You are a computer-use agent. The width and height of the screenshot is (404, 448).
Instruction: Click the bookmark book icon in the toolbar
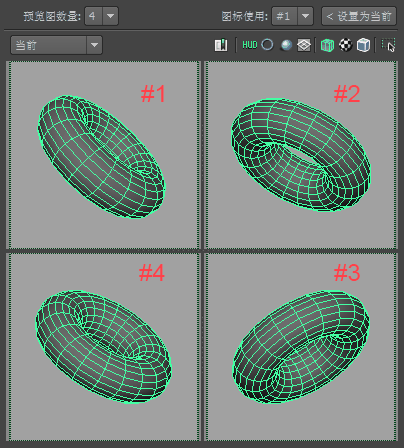[x=221, y=45]
